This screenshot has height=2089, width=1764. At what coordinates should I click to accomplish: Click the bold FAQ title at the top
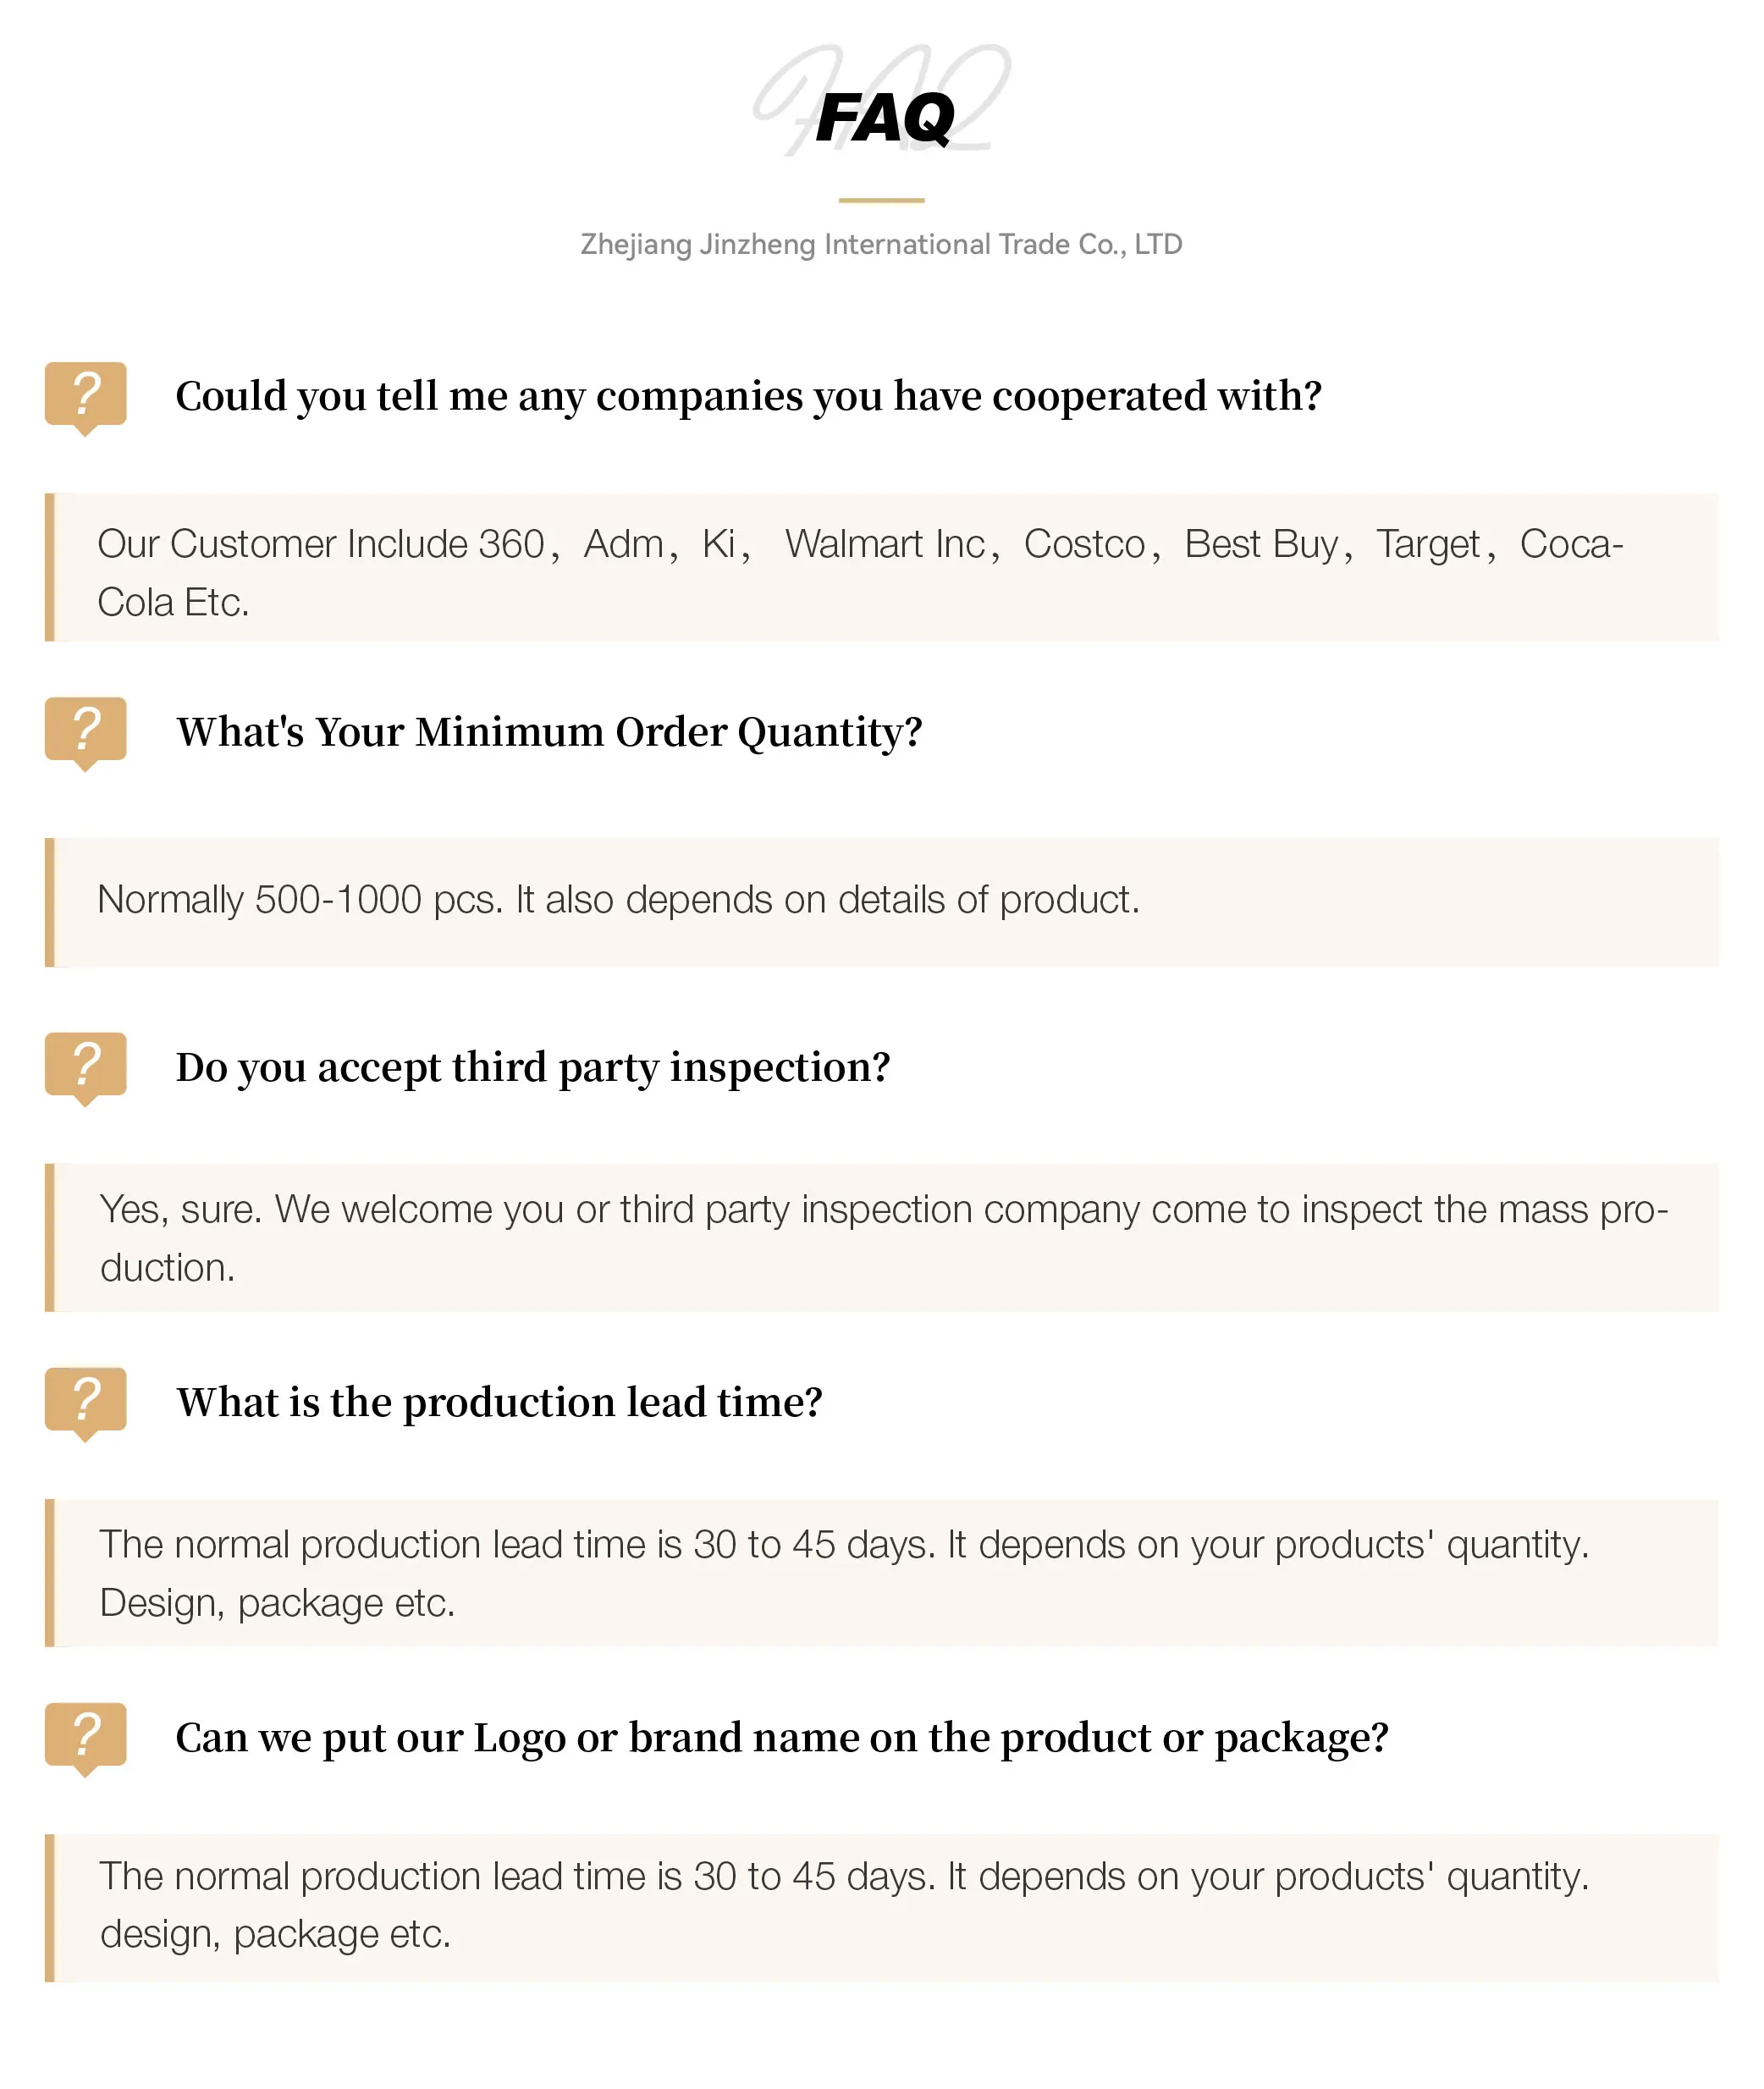[884, 118]
